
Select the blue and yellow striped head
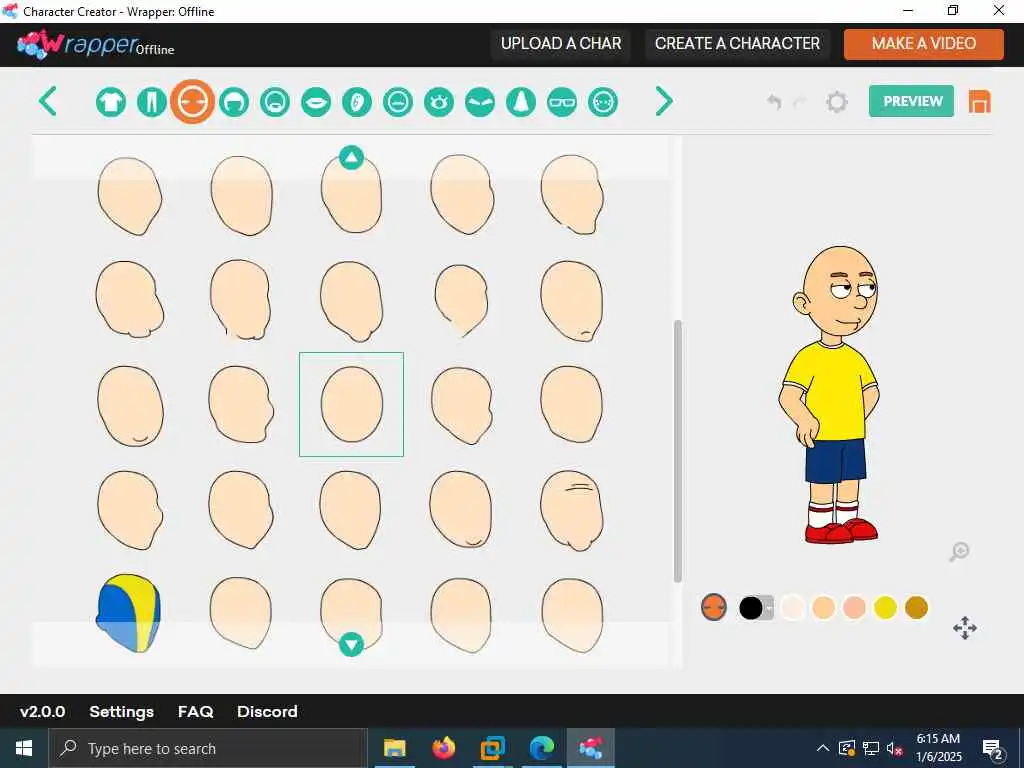(x=129, y=613)
